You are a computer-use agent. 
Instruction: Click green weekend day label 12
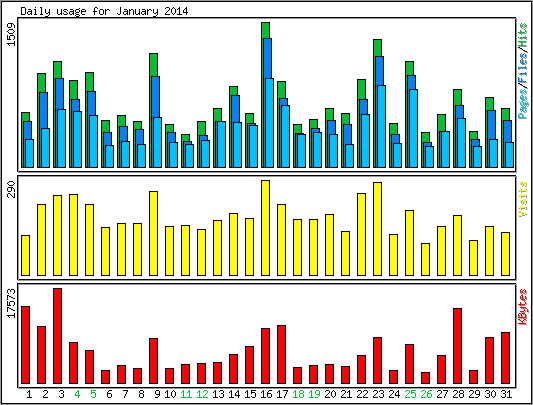tap(202, 394)
